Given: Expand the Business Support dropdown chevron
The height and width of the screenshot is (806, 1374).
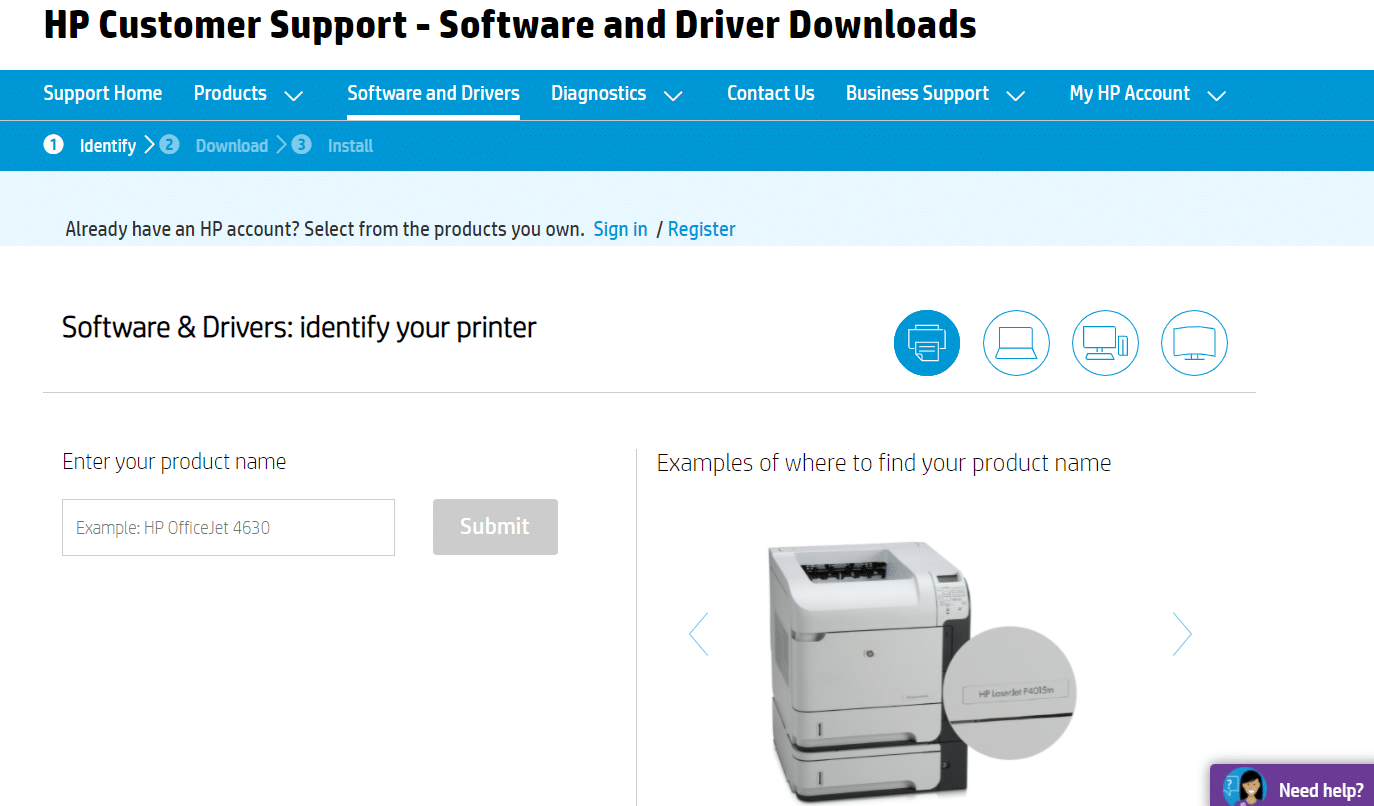Looking at the screenshot, I should 1015,96.
